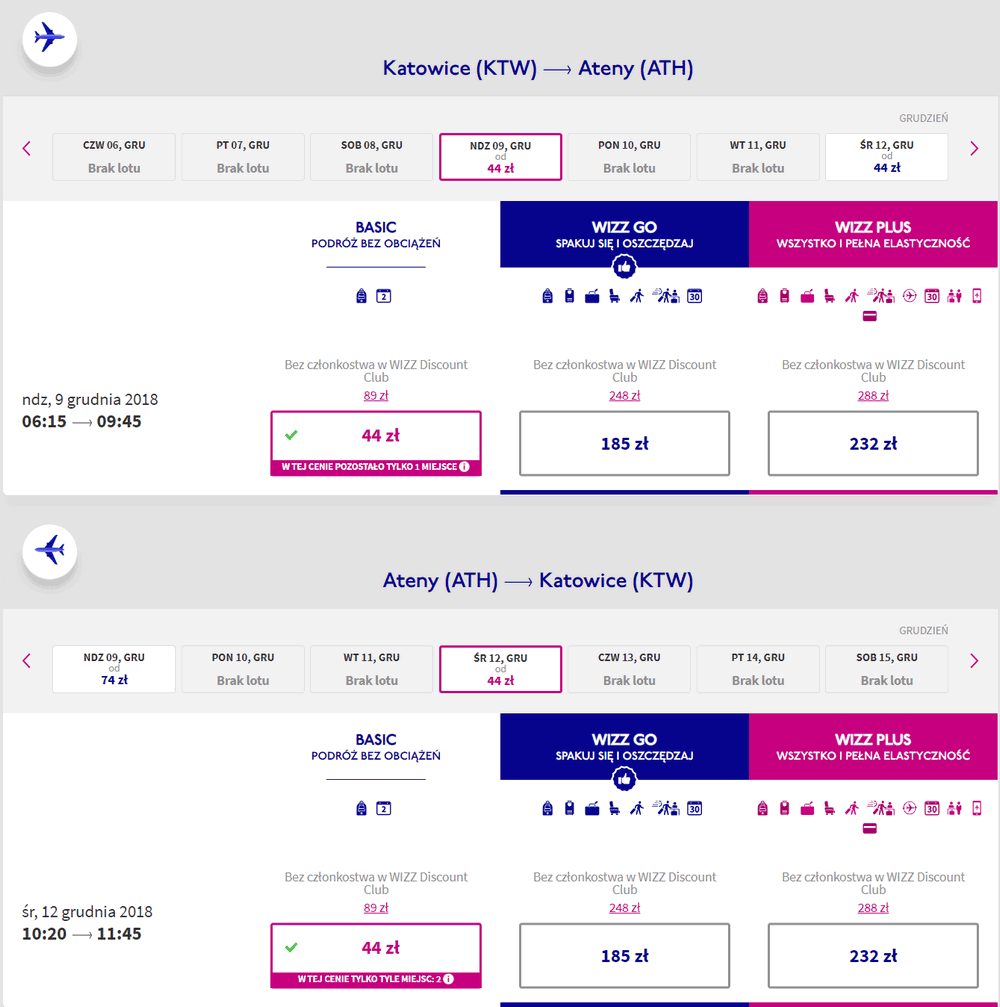Click info icon on outbound 1 miejsce banner
This screenshot has height=1007, width=1000.
pyautogui.click(x=464, y=467)
